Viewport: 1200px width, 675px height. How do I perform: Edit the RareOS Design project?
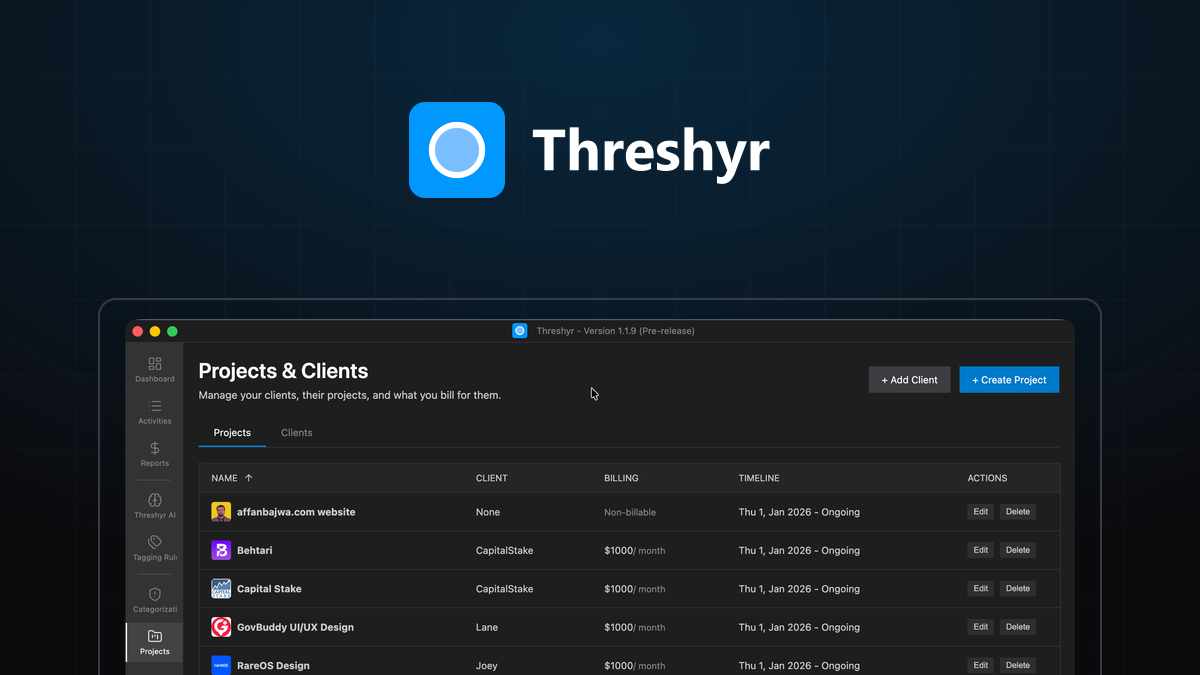[981, 665]
